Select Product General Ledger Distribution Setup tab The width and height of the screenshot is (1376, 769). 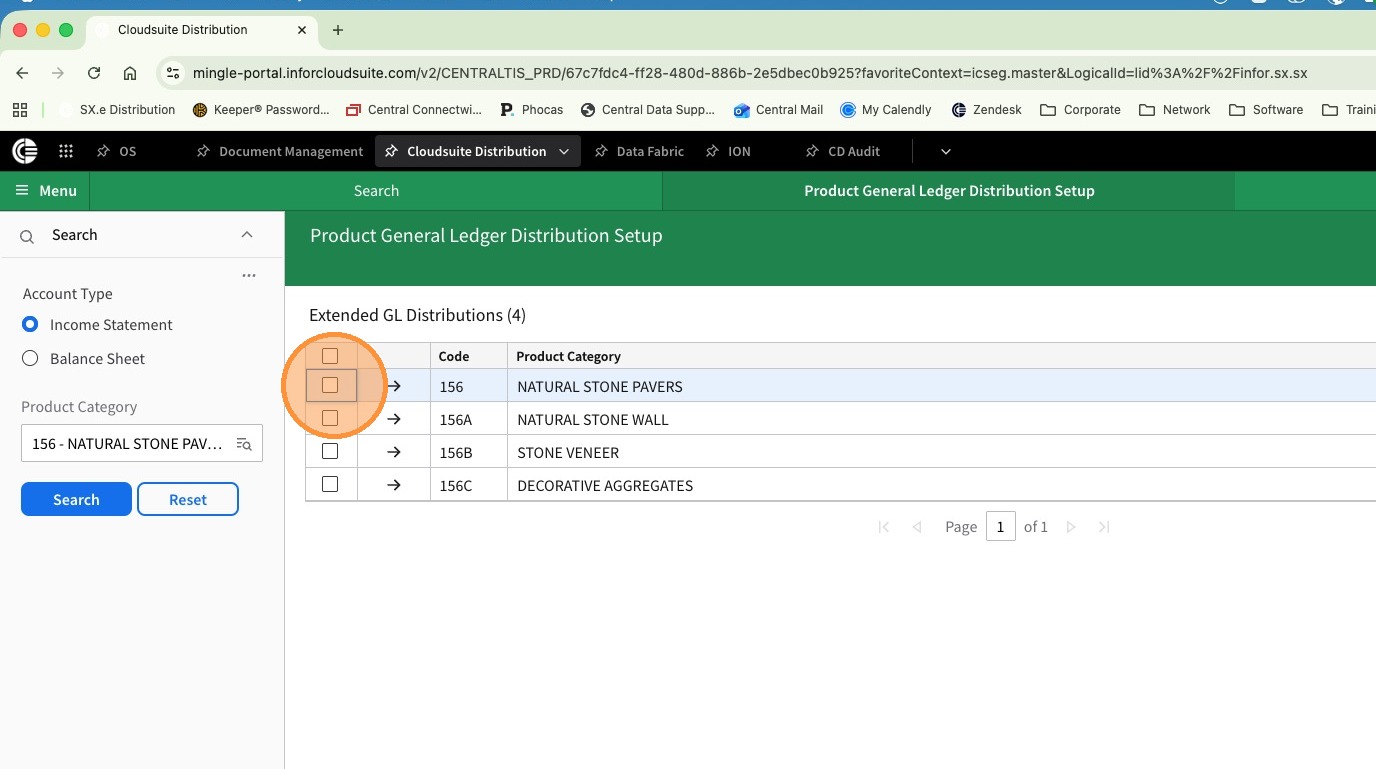point(949,191)
